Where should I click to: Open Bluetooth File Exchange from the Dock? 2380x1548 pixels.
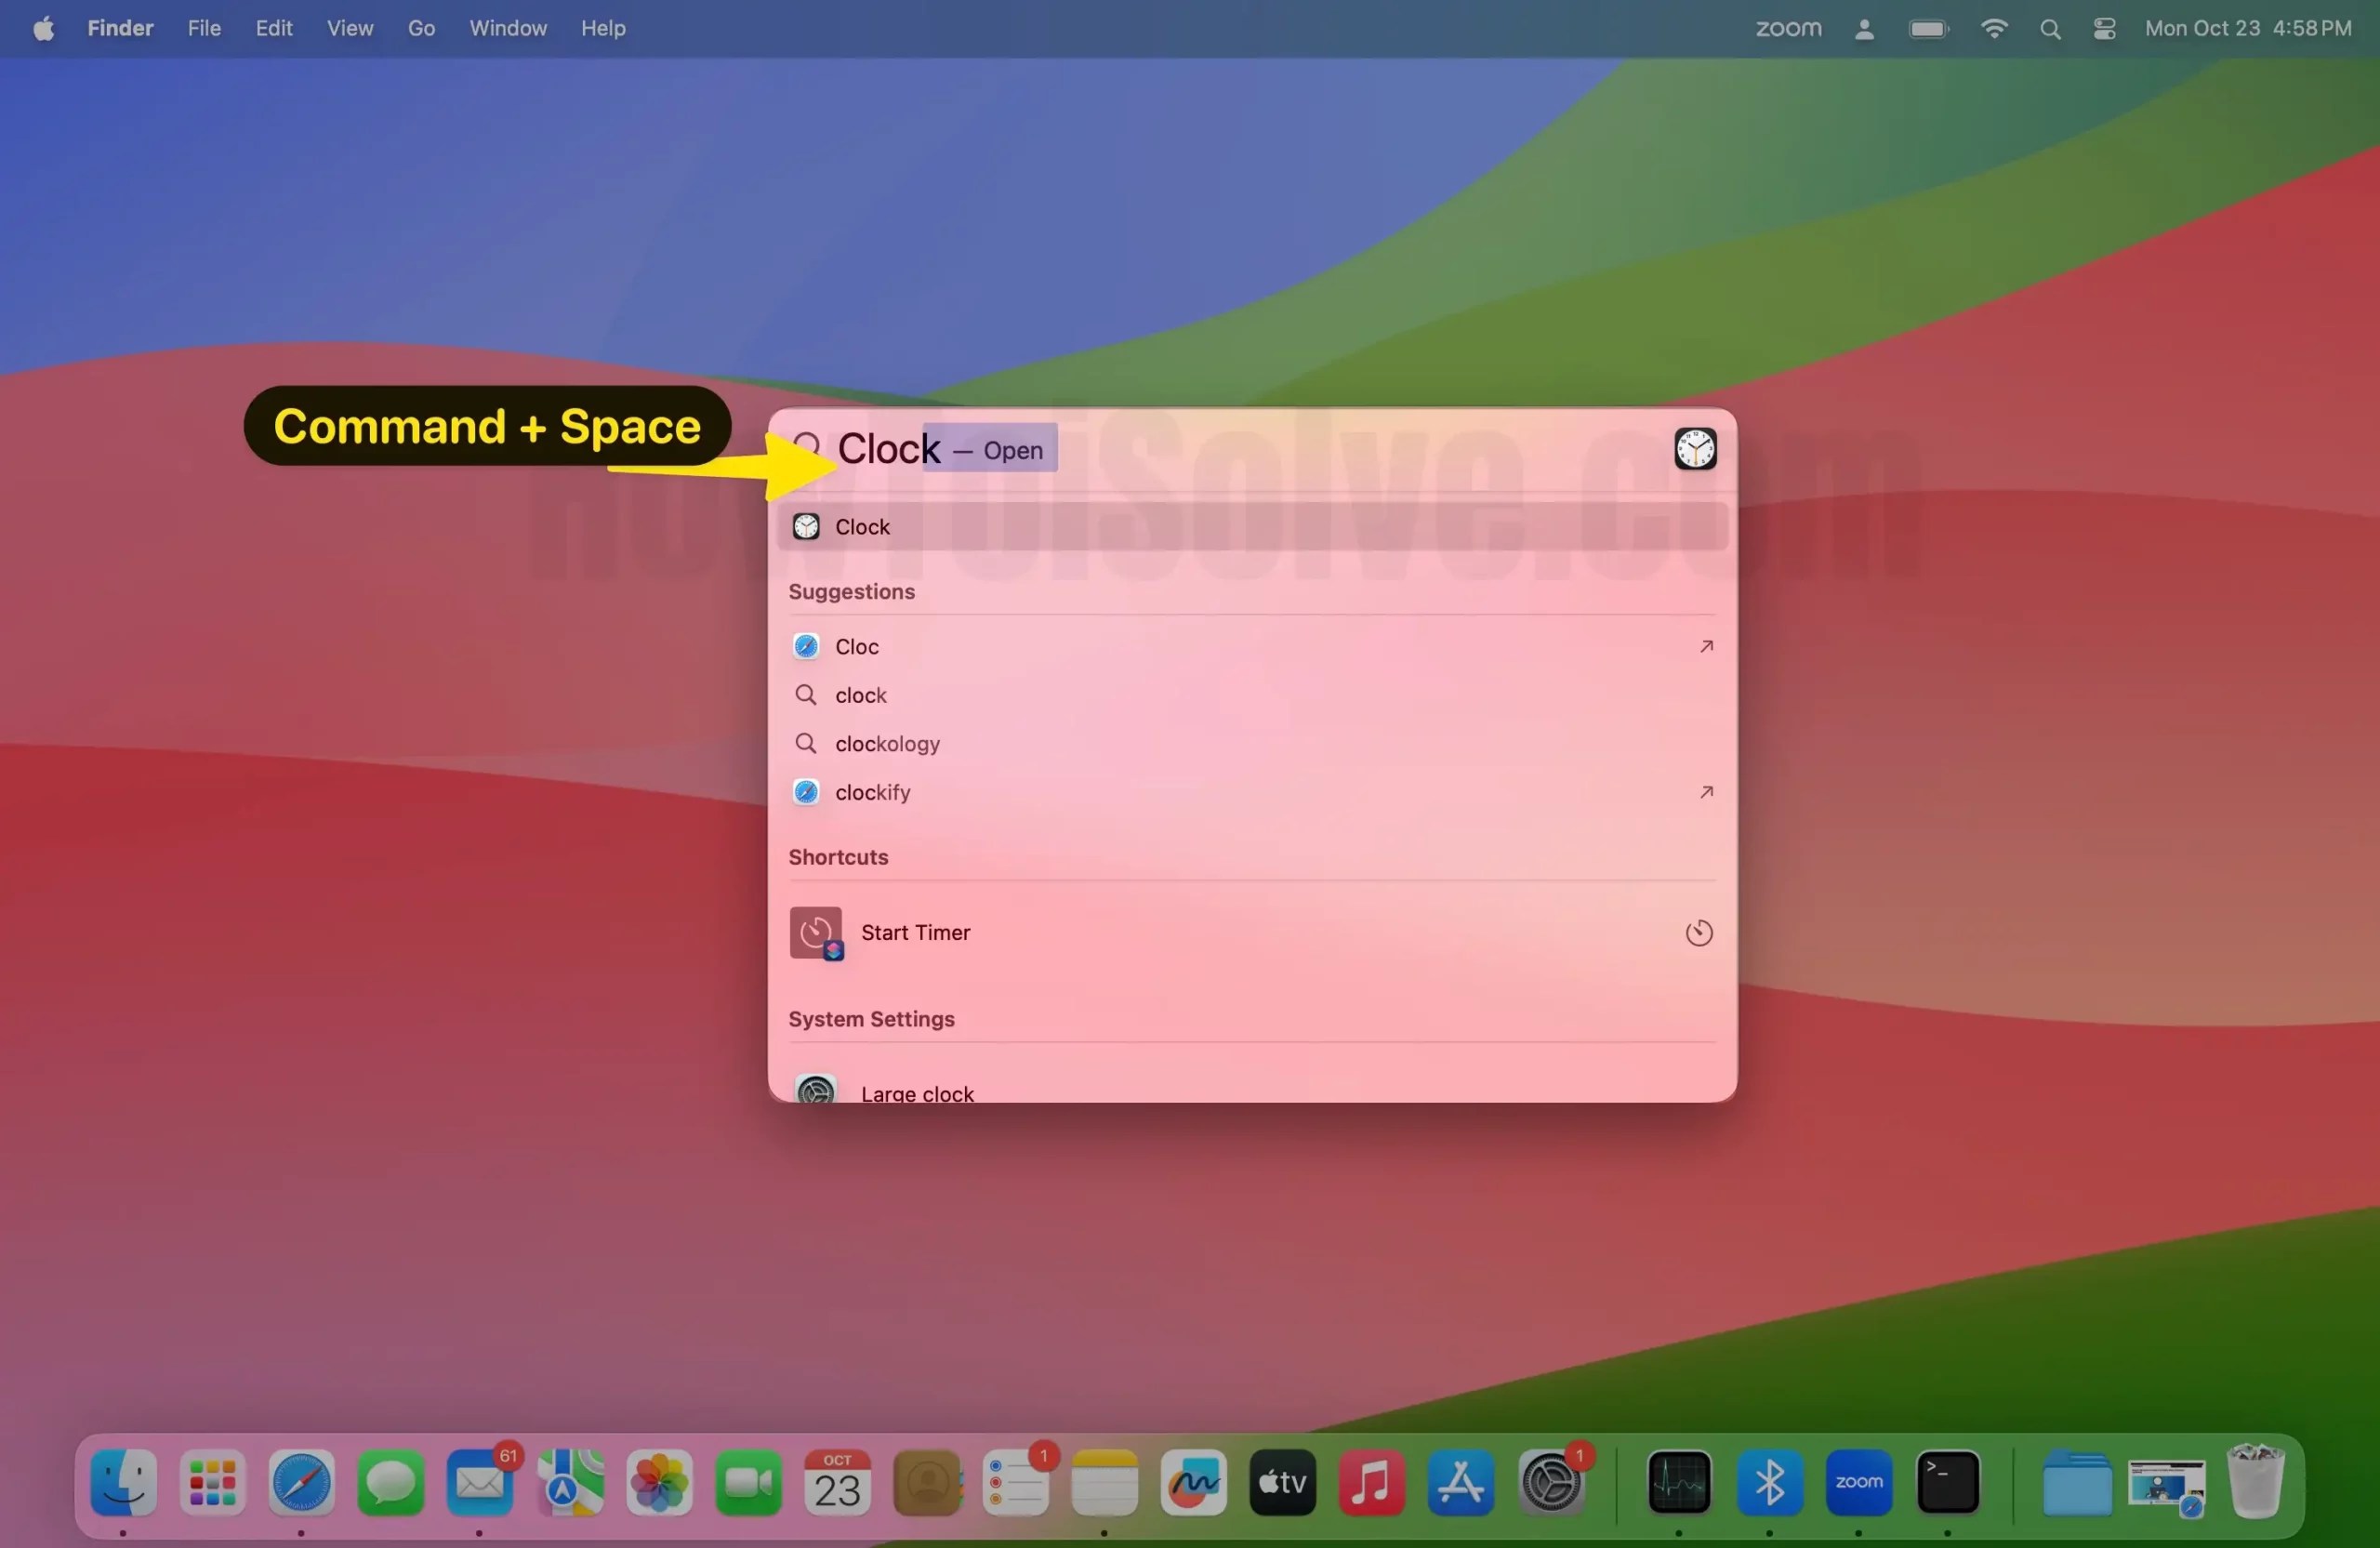coord(1770,1484)
